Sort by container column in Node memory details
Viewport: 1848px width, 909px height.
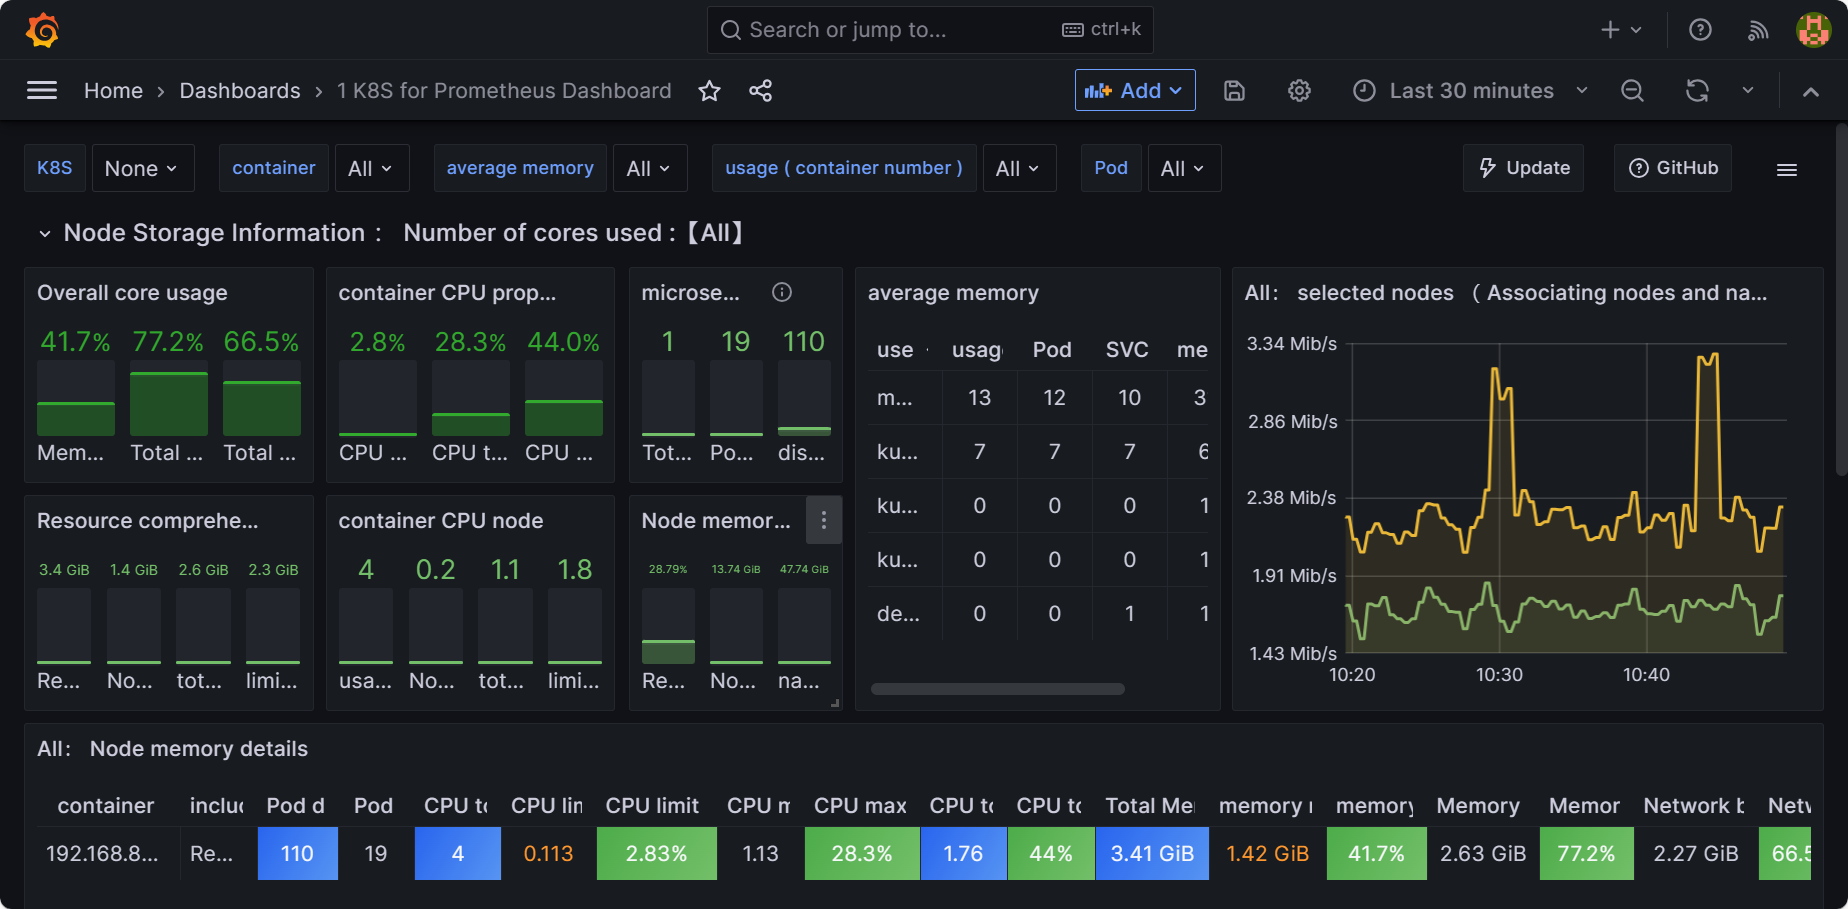[x=106, y=806]
